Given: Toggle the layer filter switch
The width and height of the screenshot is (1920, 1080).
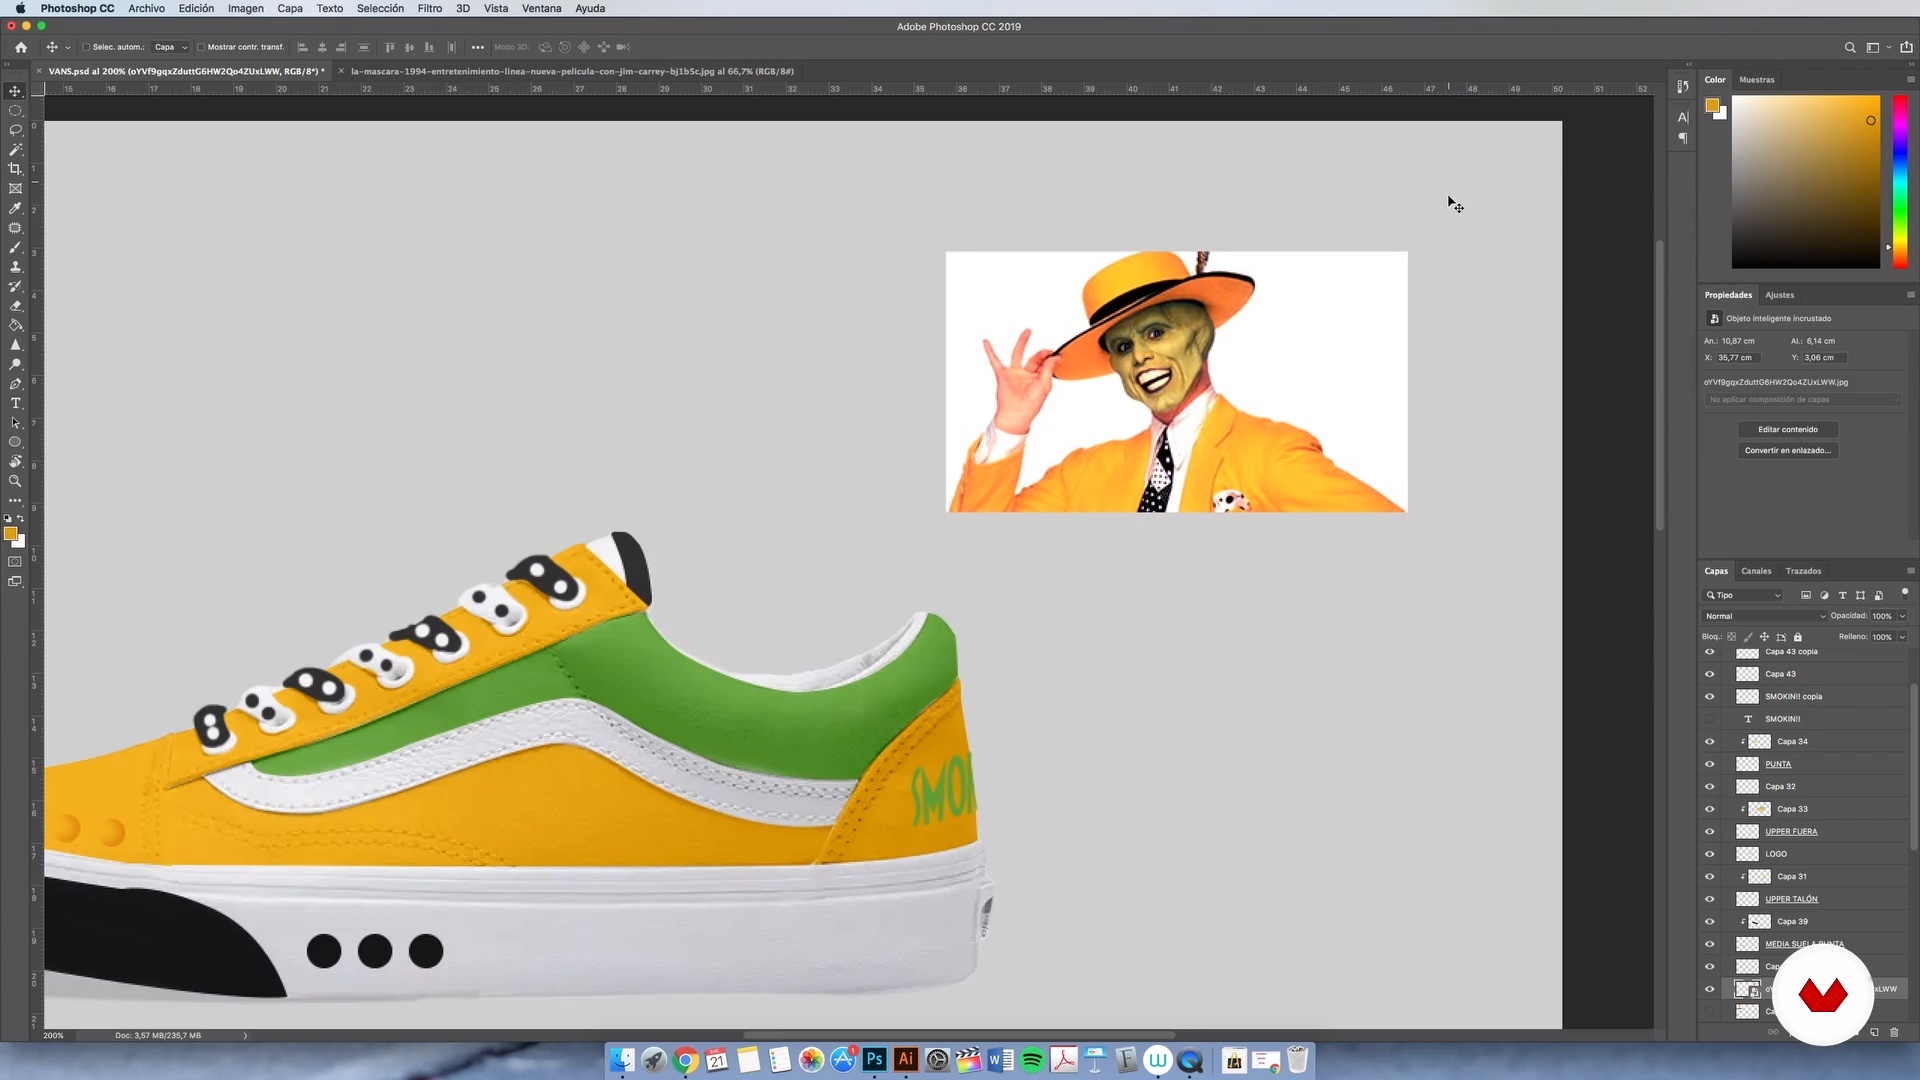Looking at the screenshot, I should coord(1905,593).
